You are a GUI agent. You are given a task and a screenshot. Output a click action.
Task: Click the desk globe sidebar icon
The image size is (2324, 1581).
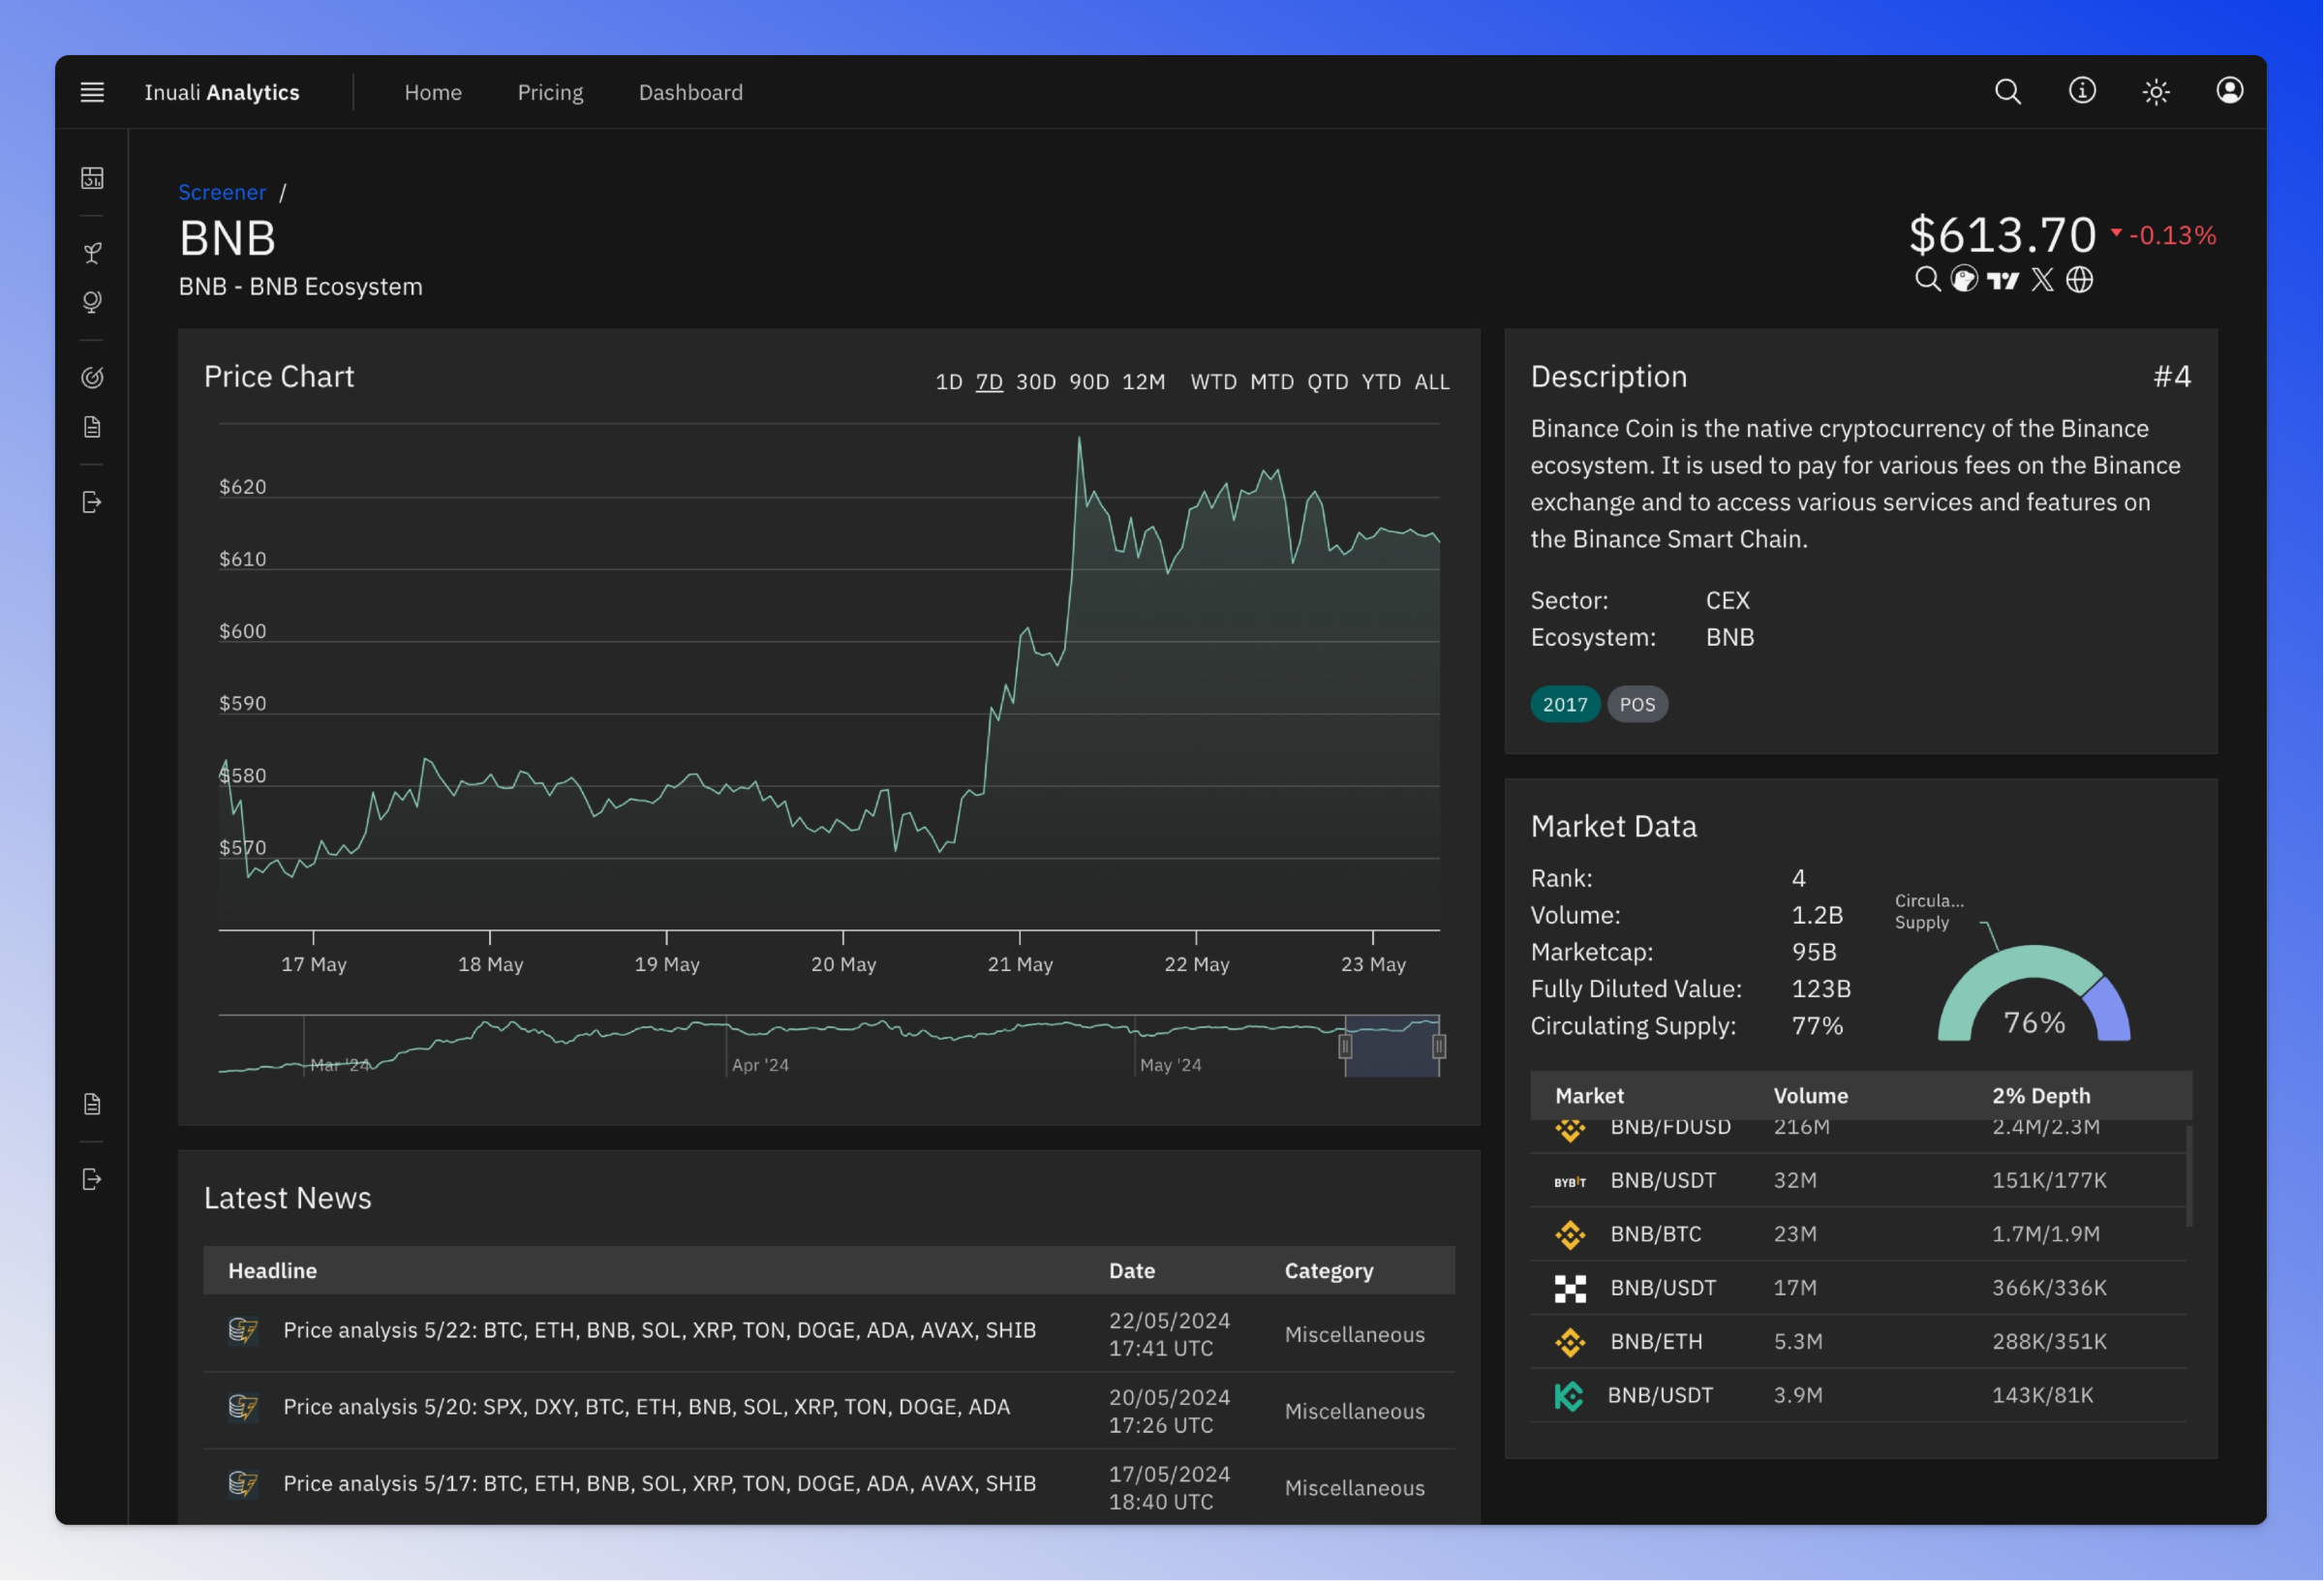92,302
